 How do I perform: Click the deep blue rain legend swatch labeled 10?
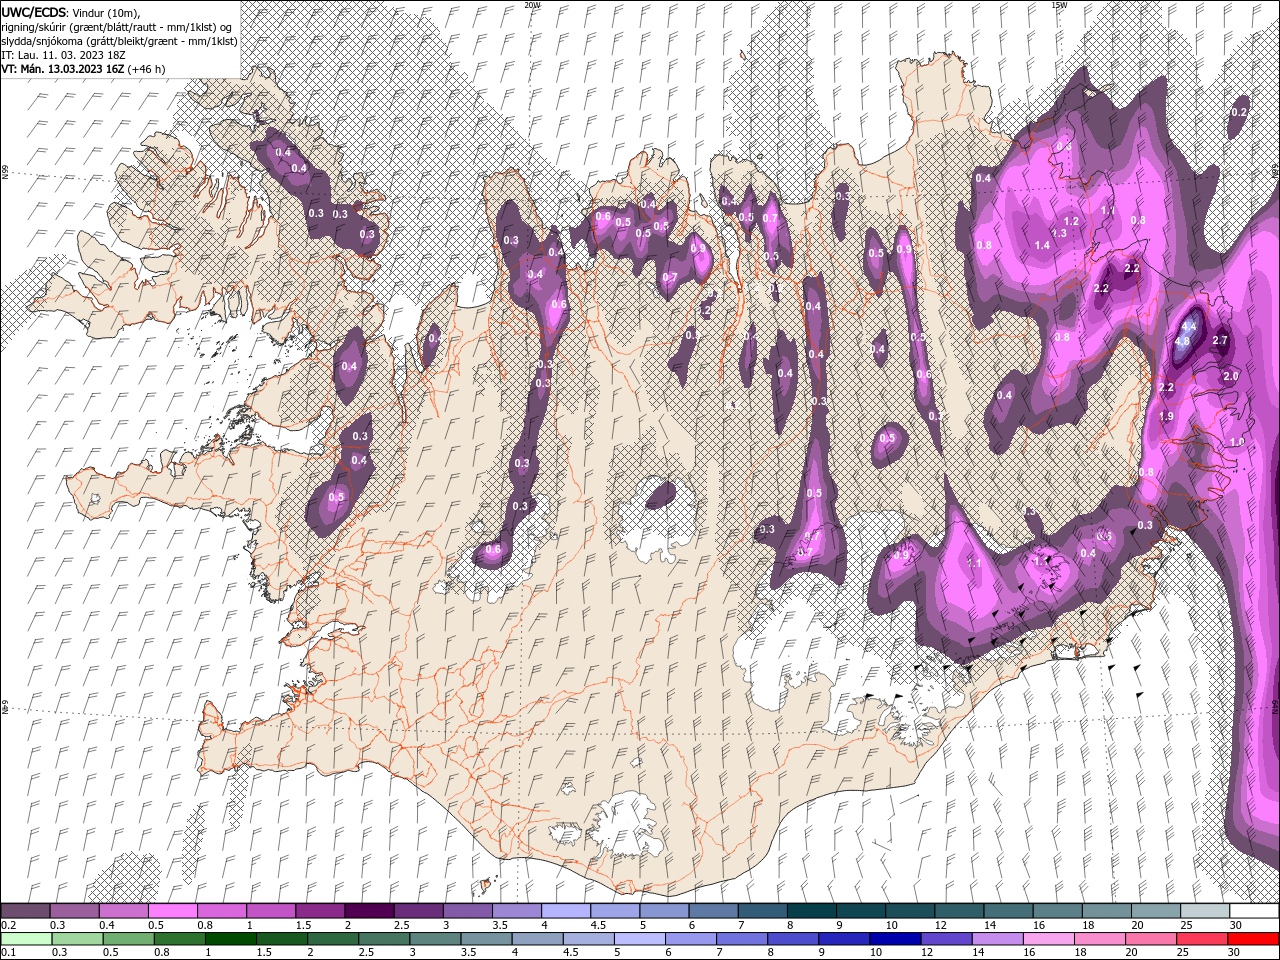tap(893, 938)
